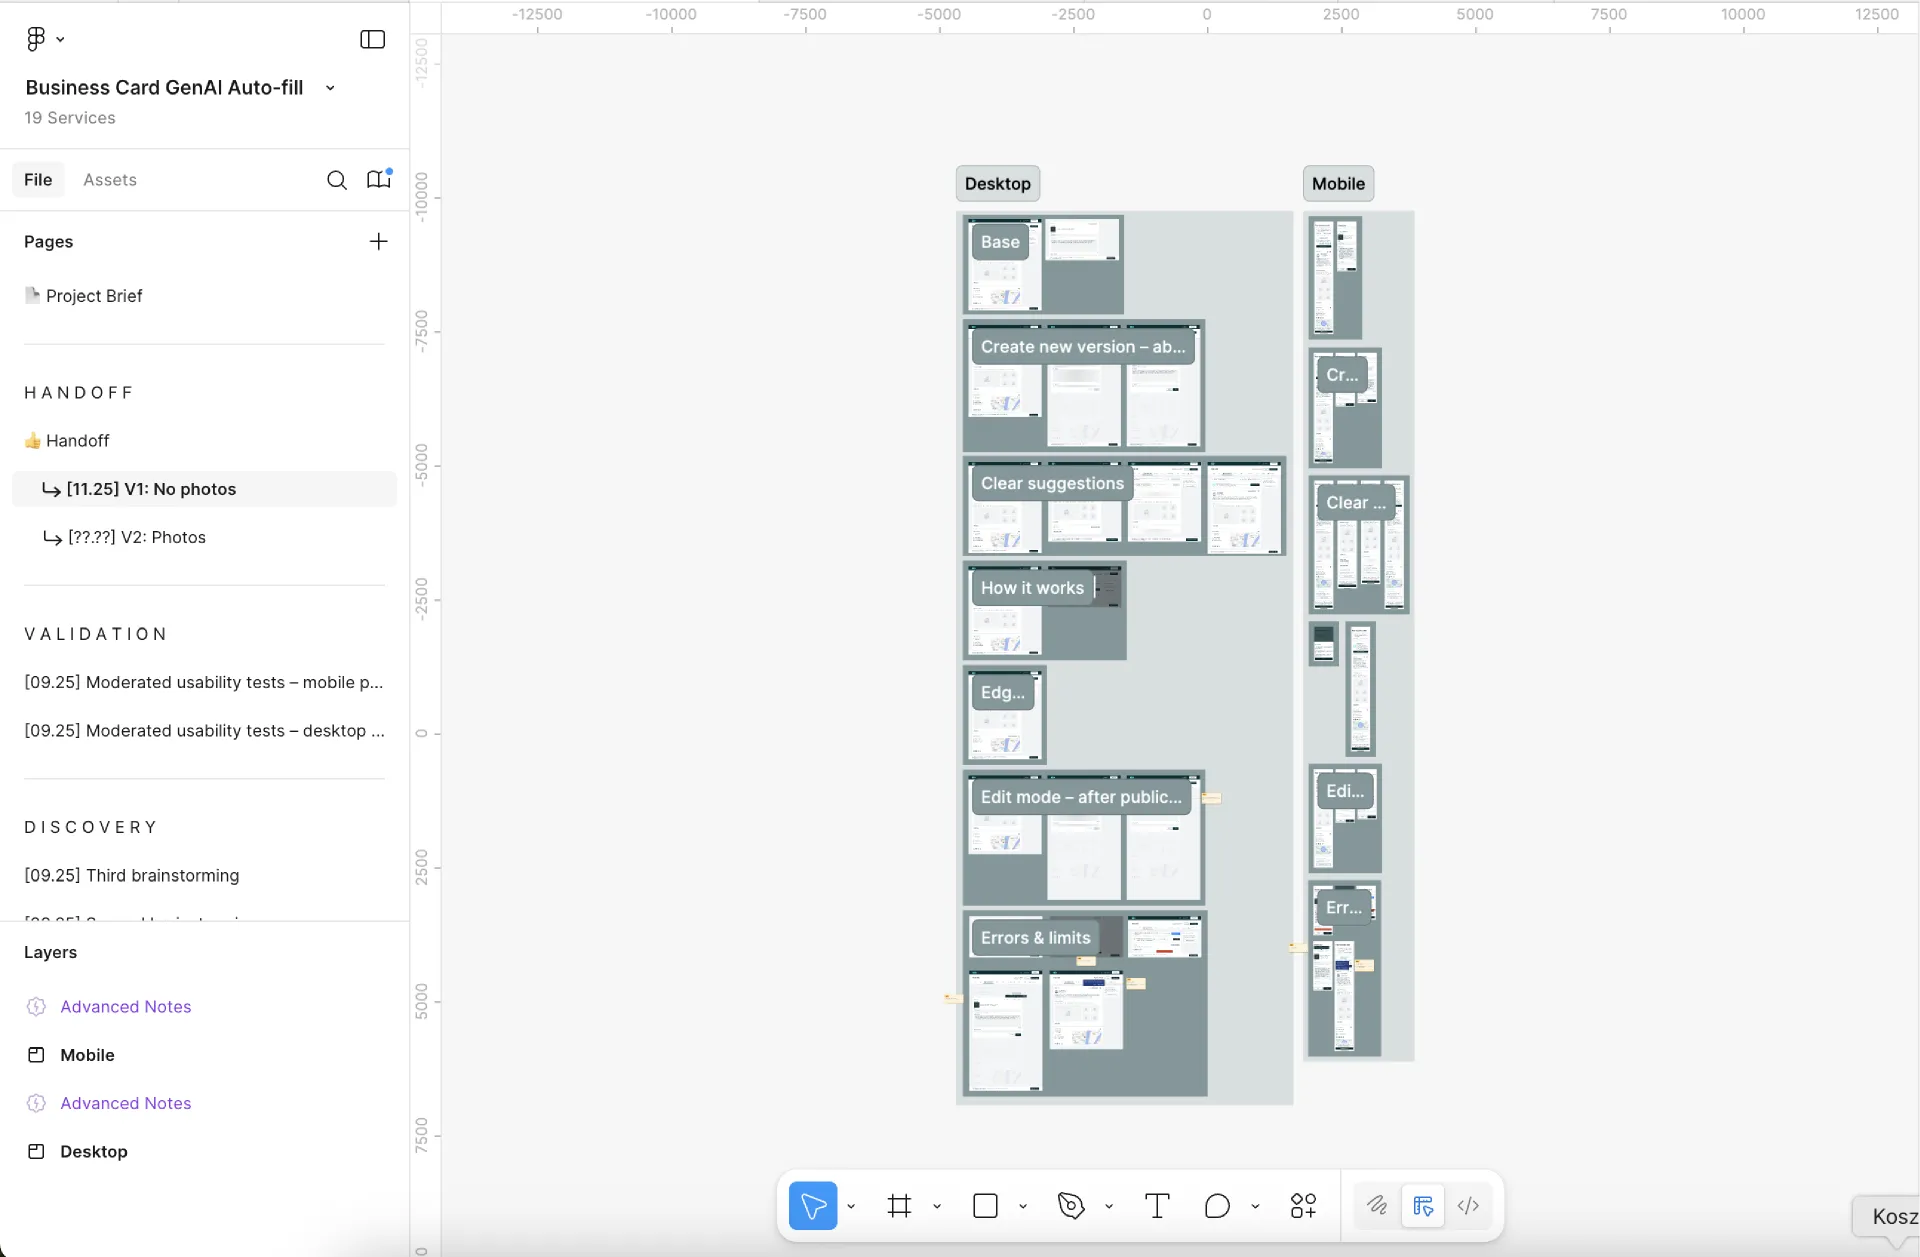Select the Errors & limits section label
Image resolution: width=1920 pixels, height=1257 pixels.
(x=1035, y=938)
